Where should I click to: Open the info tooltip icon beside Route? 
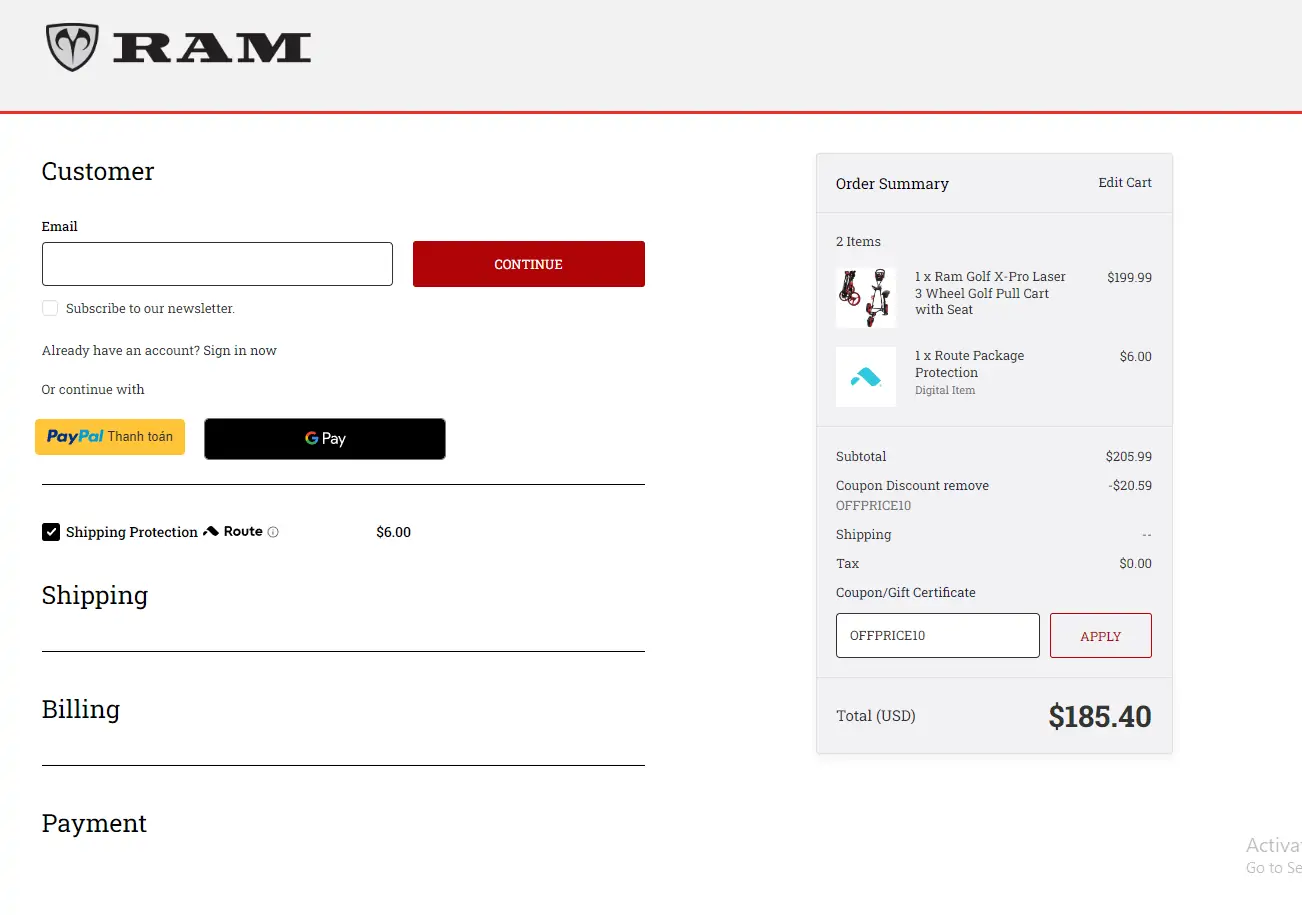point(271,531)
